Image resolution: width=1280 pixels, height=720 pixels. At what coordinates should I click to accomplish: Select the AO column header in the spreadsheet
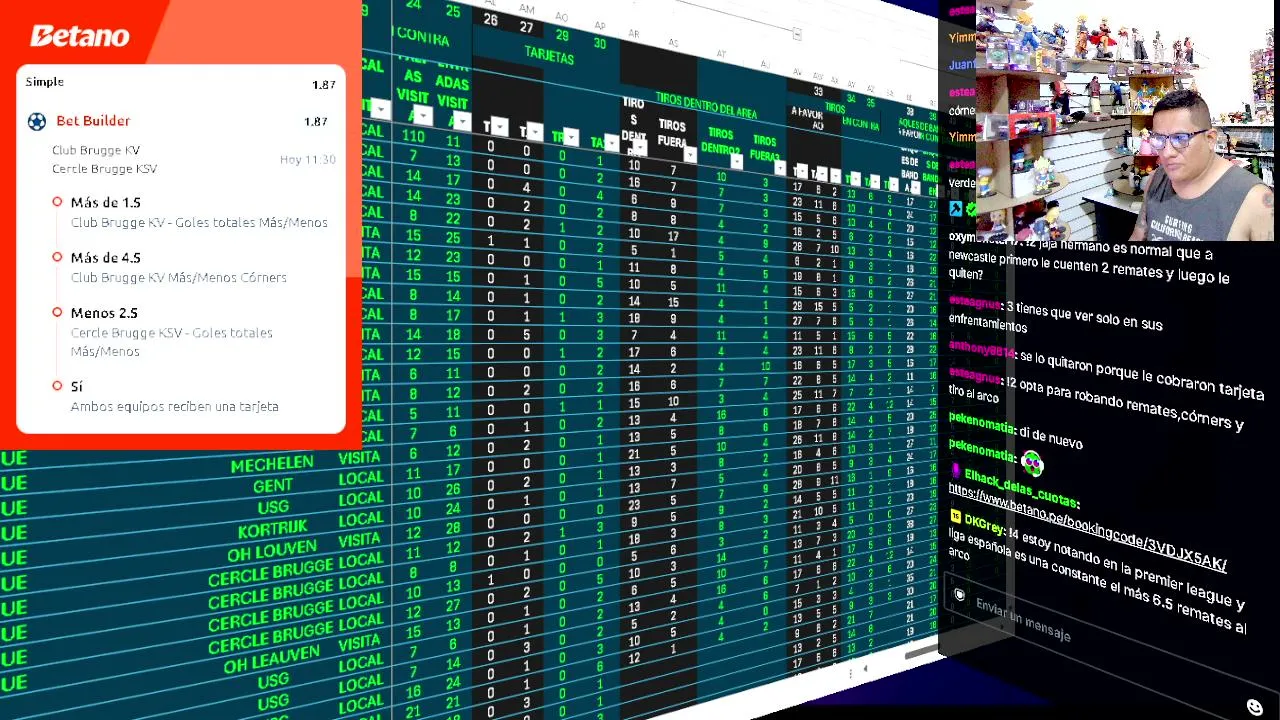tap(562, 18)
